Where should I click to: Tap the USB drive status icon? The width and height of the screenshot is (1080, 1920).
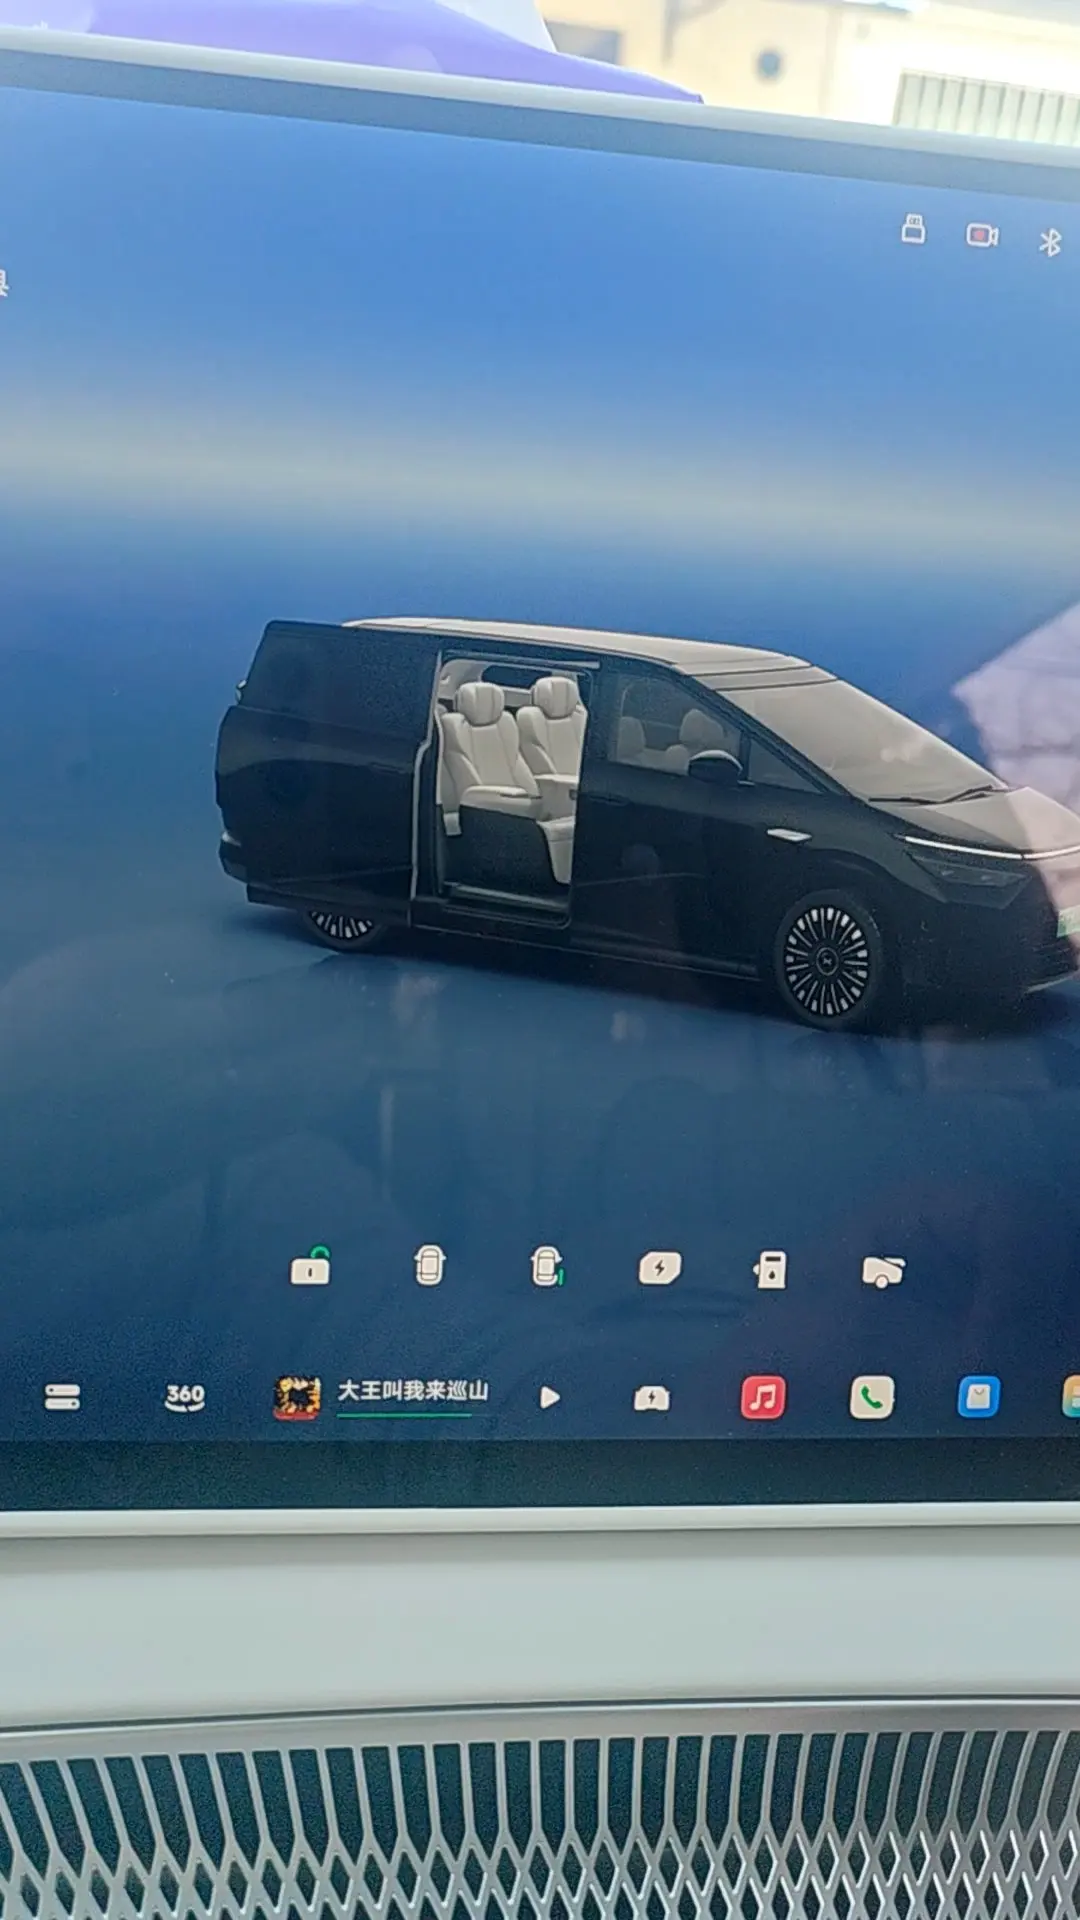point(913,229)
